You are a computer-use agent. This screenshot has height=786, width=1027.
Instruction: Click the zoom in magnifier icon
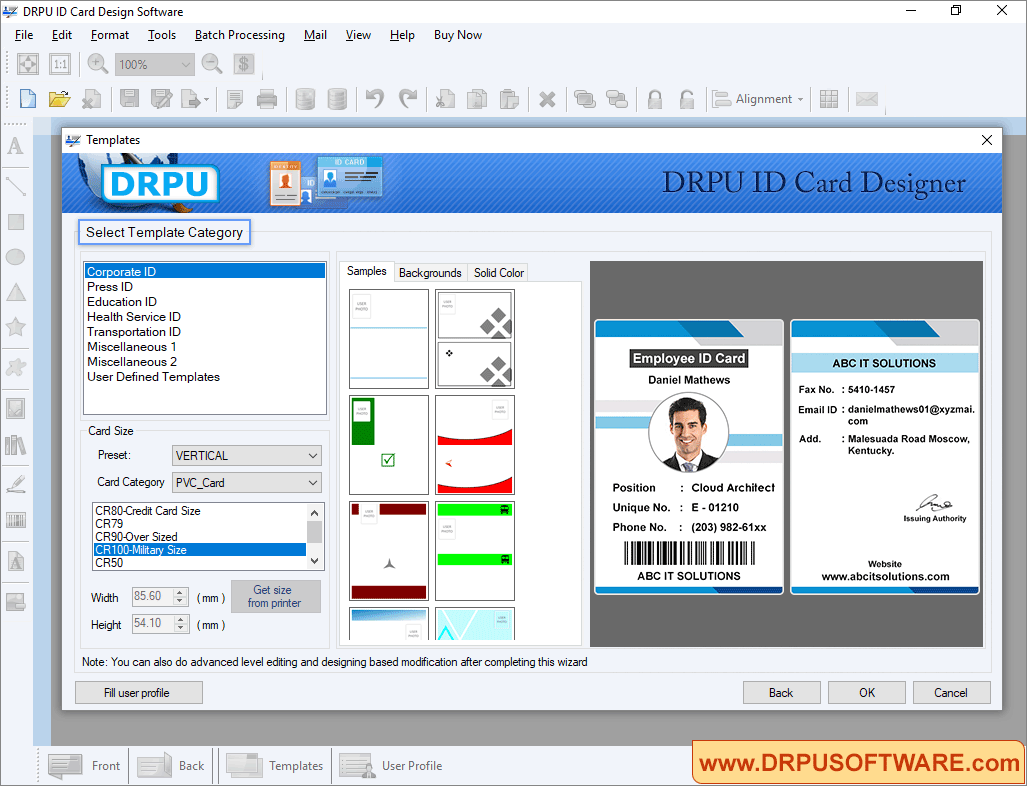pos(98,64)
